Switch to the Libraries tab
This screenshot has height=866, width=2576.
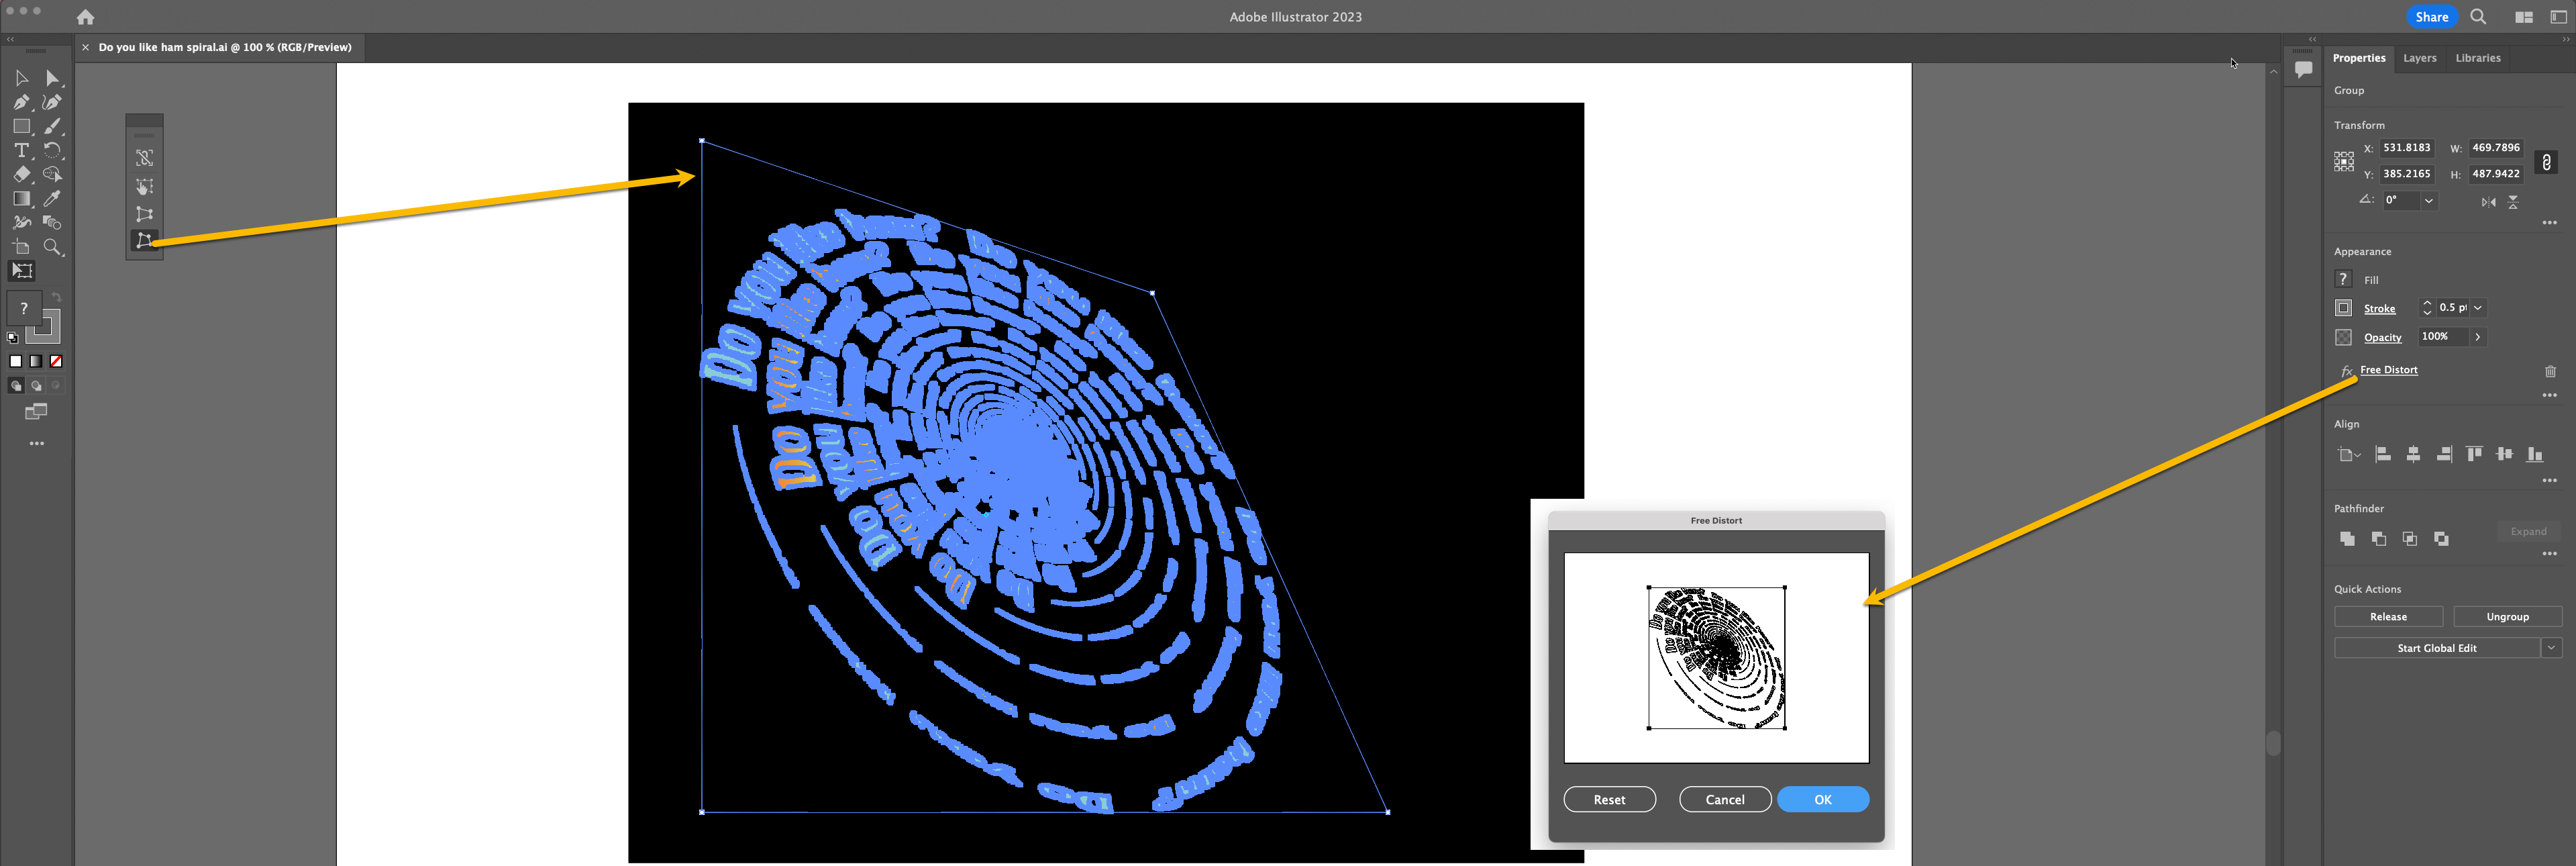(2478, 58)
